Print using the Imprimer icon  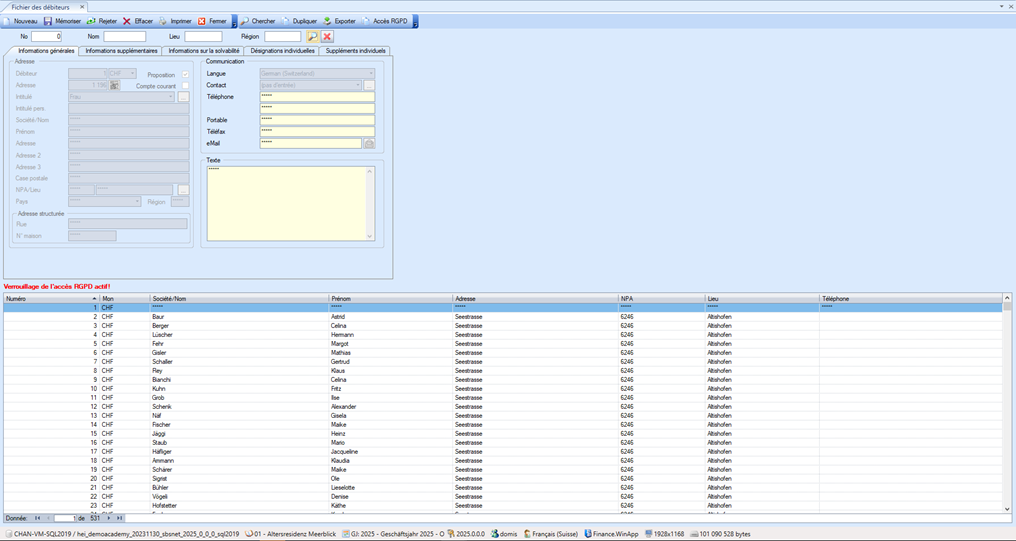(163, 21)
